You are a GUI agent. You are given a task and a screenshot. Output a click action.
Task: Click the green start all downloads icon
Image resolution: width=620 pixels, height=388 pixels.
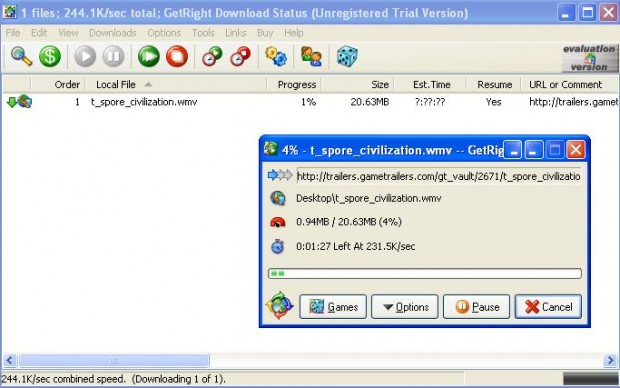pyautogui.click(x=149, y=56)
